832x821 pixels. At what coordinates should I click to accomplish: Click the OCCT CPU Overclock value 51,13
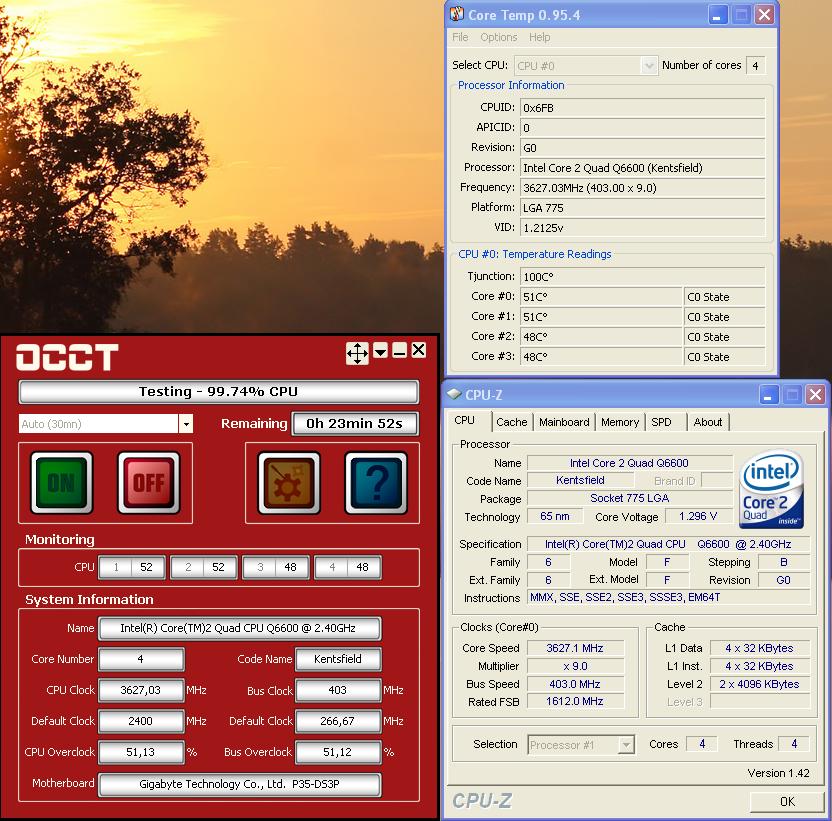[141, 752]
